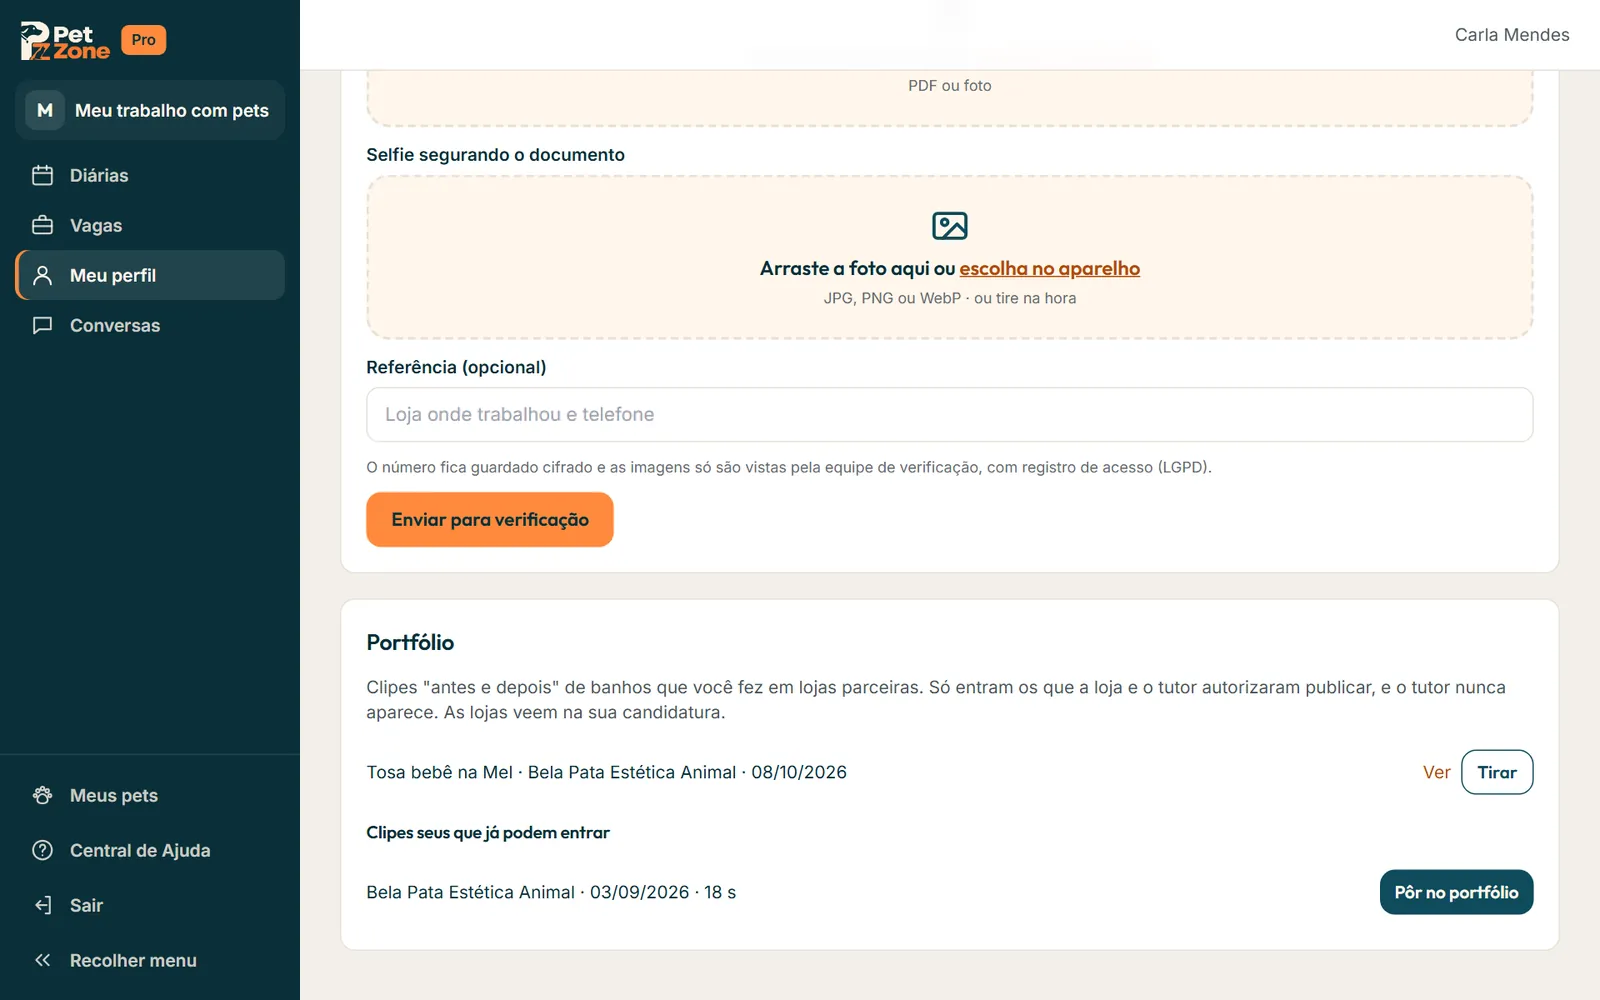Click the escolha no aparelho link
This screenshot has height=1000, width=1600.
click(1049, 268)
